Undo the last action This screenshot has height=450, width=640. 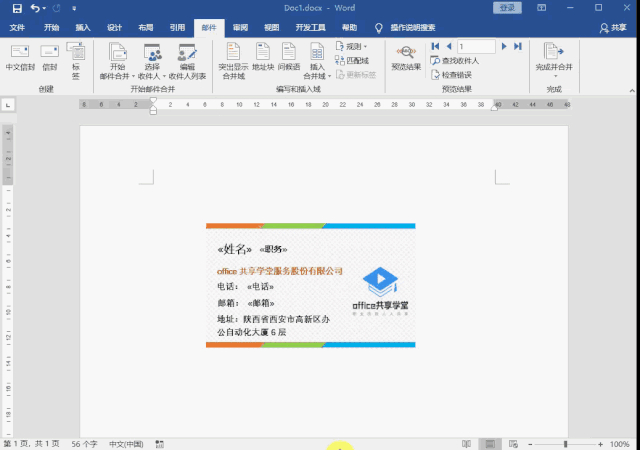[x=35, y=8]
